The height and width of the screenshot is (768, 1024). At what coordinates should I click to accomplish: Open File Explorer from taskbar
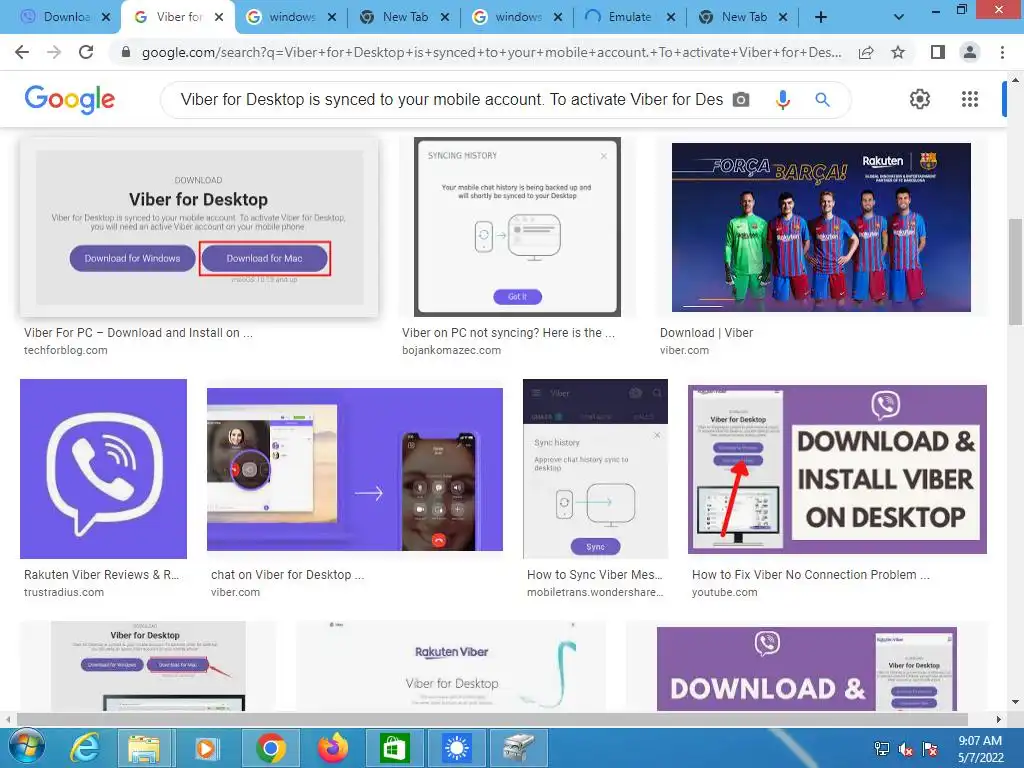[144, 748]
